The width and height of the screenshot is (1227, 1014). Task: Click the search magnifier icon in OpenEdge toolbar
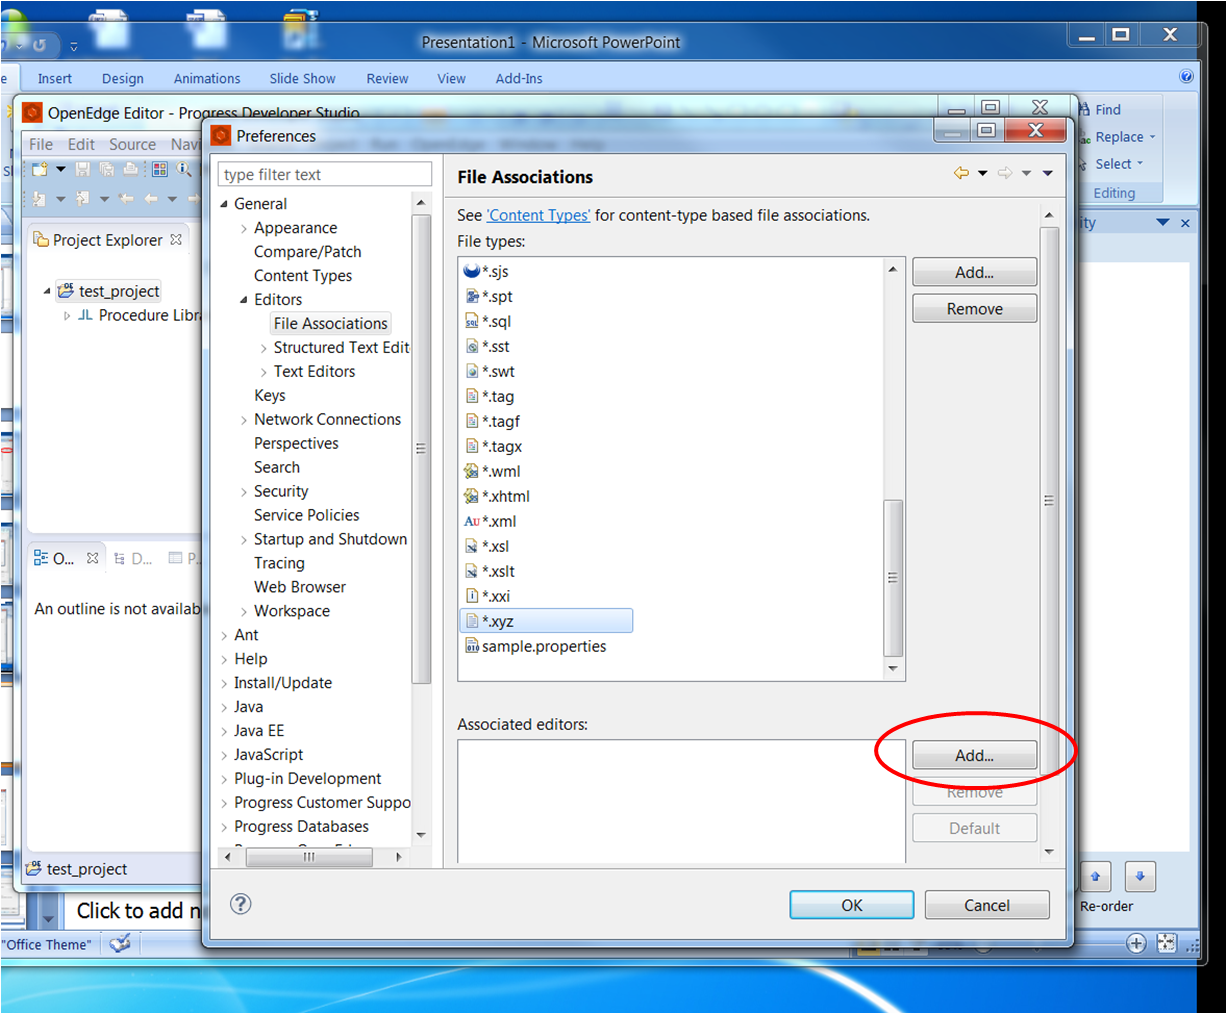184,169
